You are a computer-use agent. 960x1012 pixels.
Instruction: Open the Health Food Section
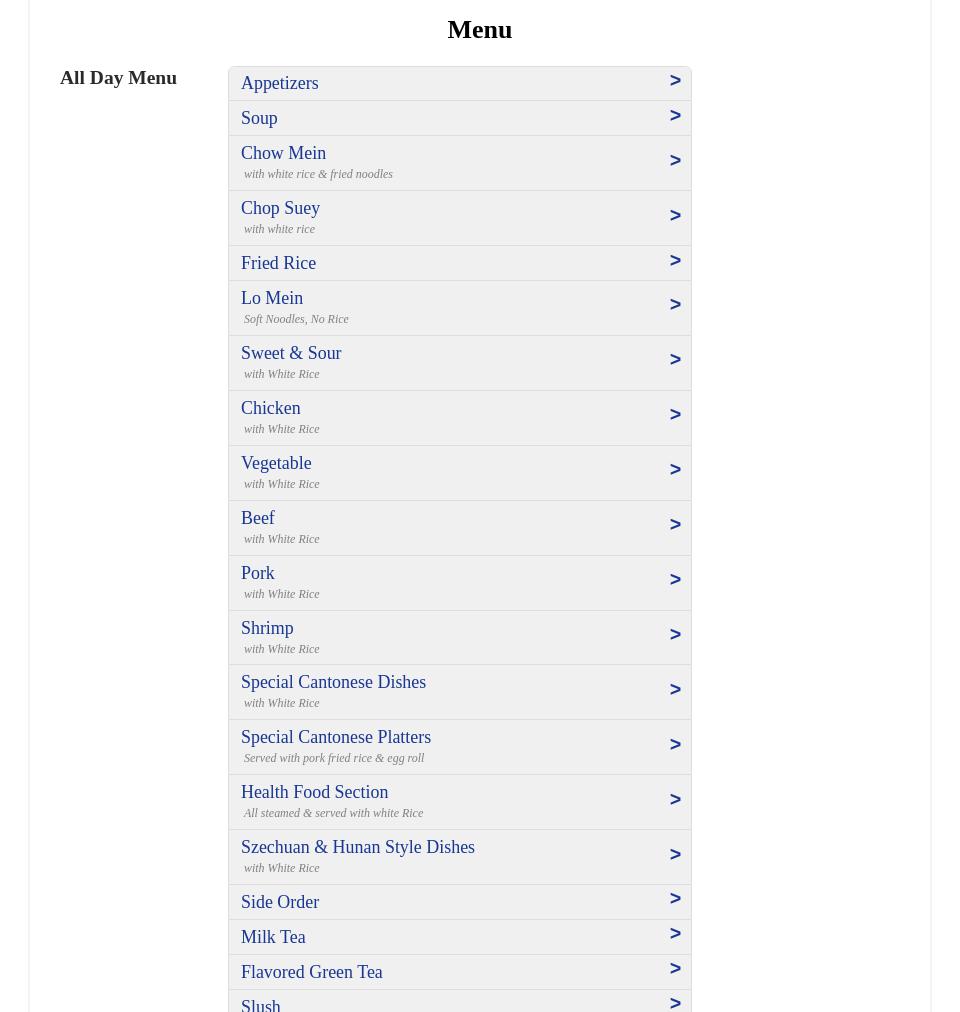pyautogui.click(x=315, y=793)
